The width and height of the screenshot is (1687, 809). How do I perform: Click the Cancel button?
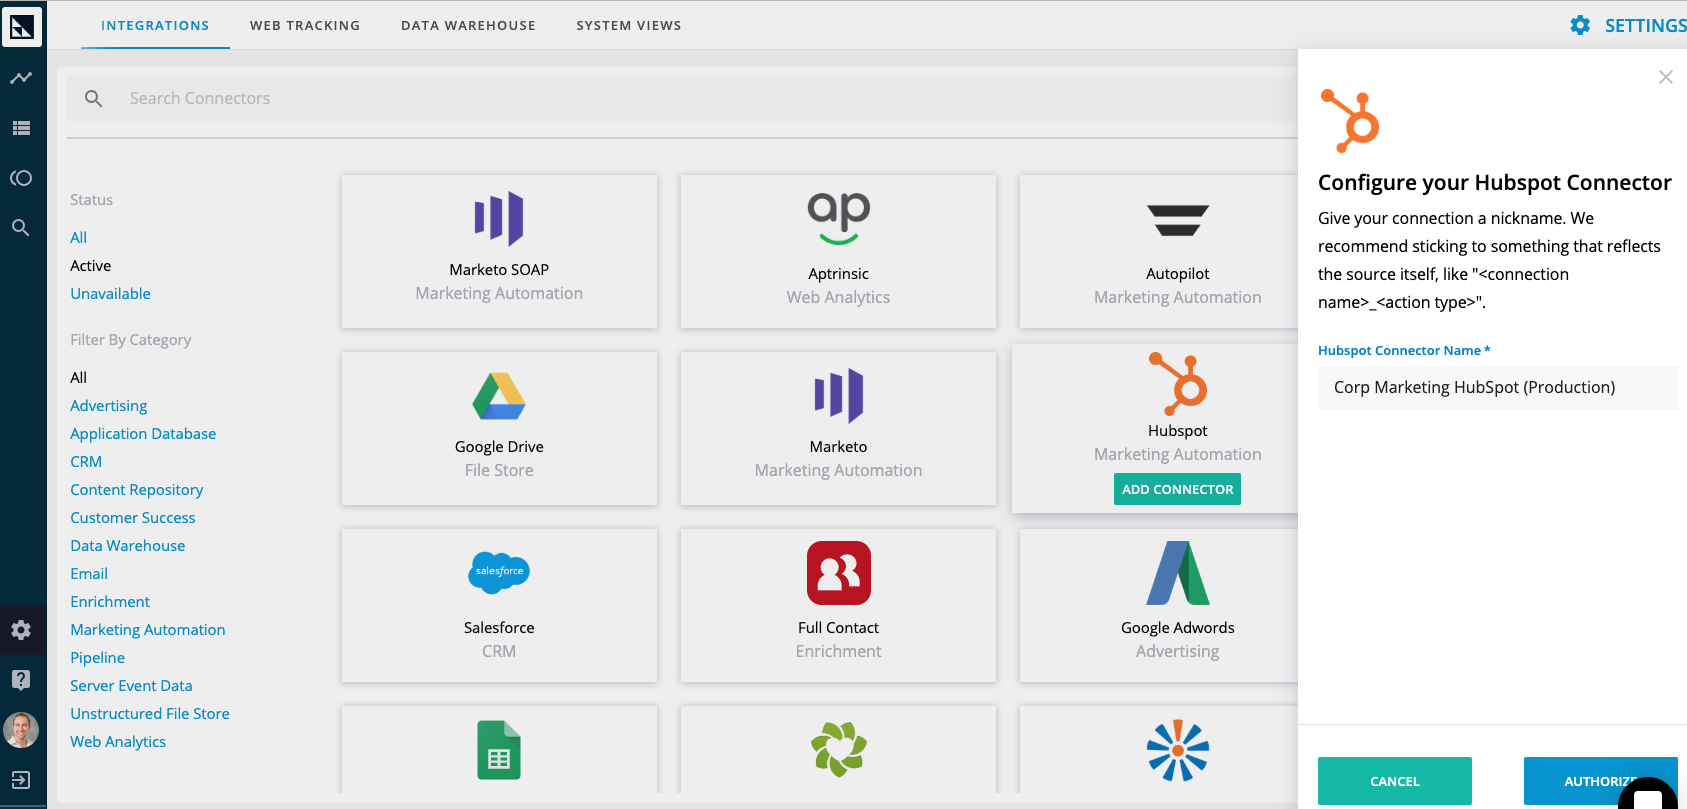(x=1395, y=781)
